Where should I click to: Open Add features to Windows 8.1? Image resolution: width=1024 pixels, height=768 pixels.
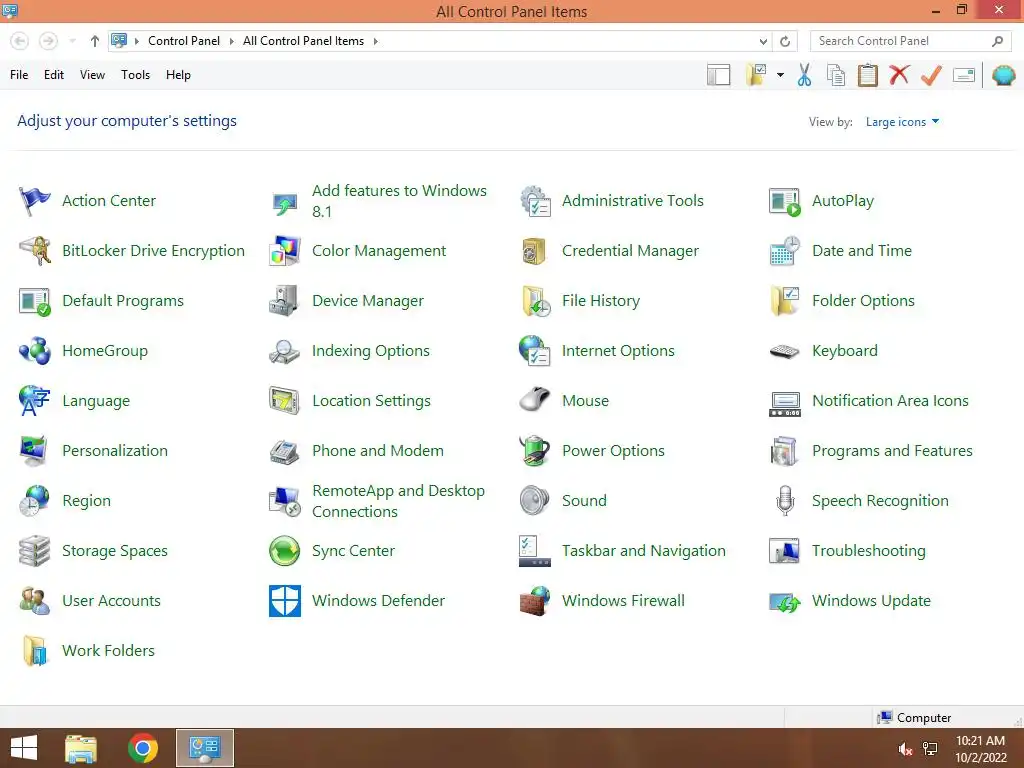[x=399, y=201]
